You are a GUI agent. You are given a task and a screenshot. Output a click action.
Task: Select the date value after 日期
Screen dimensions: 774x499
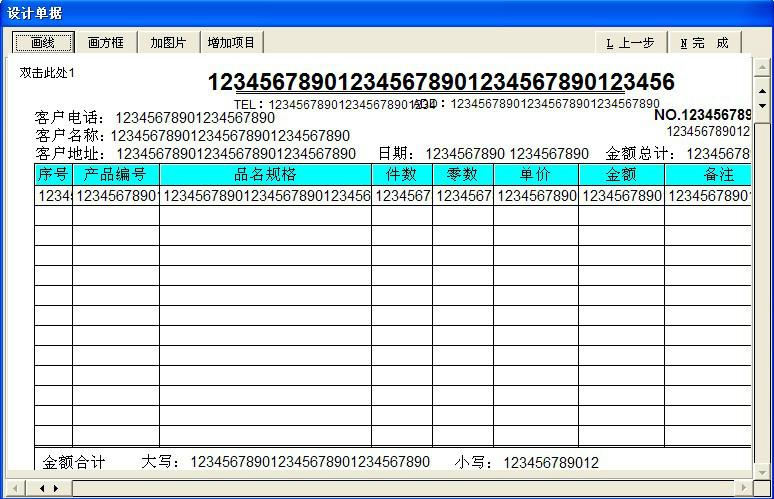click(x=507, y=154)
